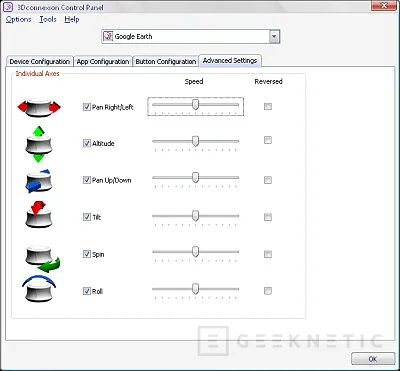
Task: Click the Reversed column header
Action: [x=268, y=81]
